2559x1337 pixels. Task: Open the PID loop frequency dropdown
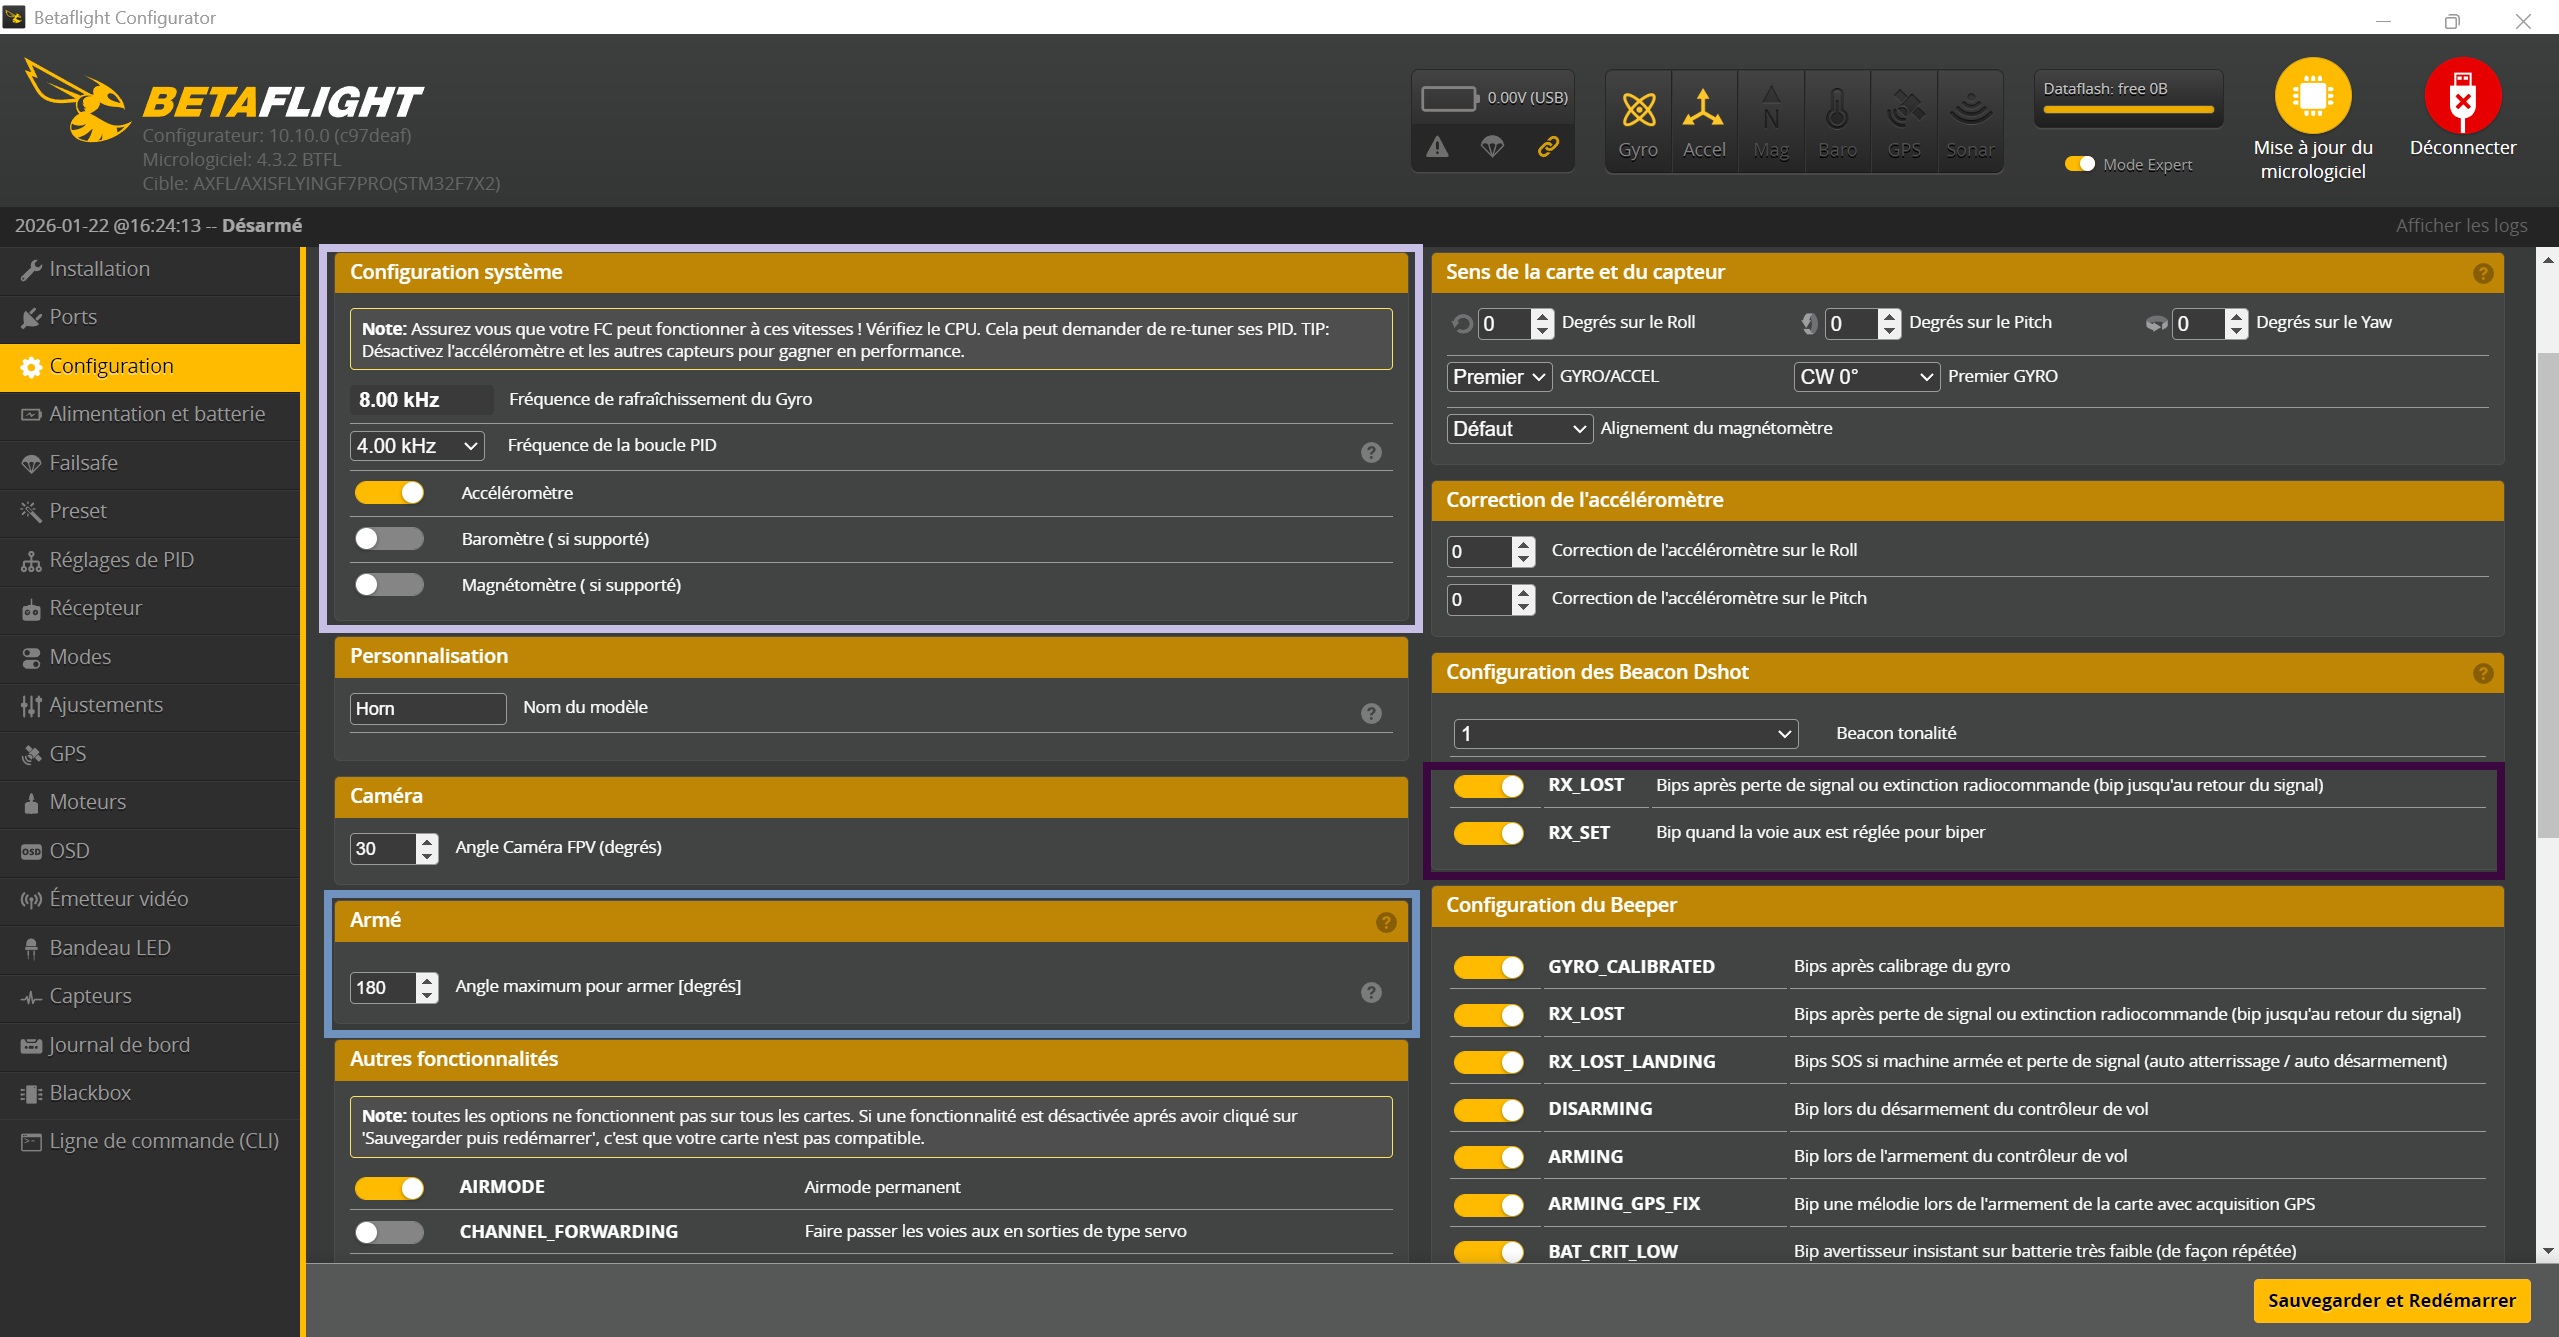click(417, 446)
